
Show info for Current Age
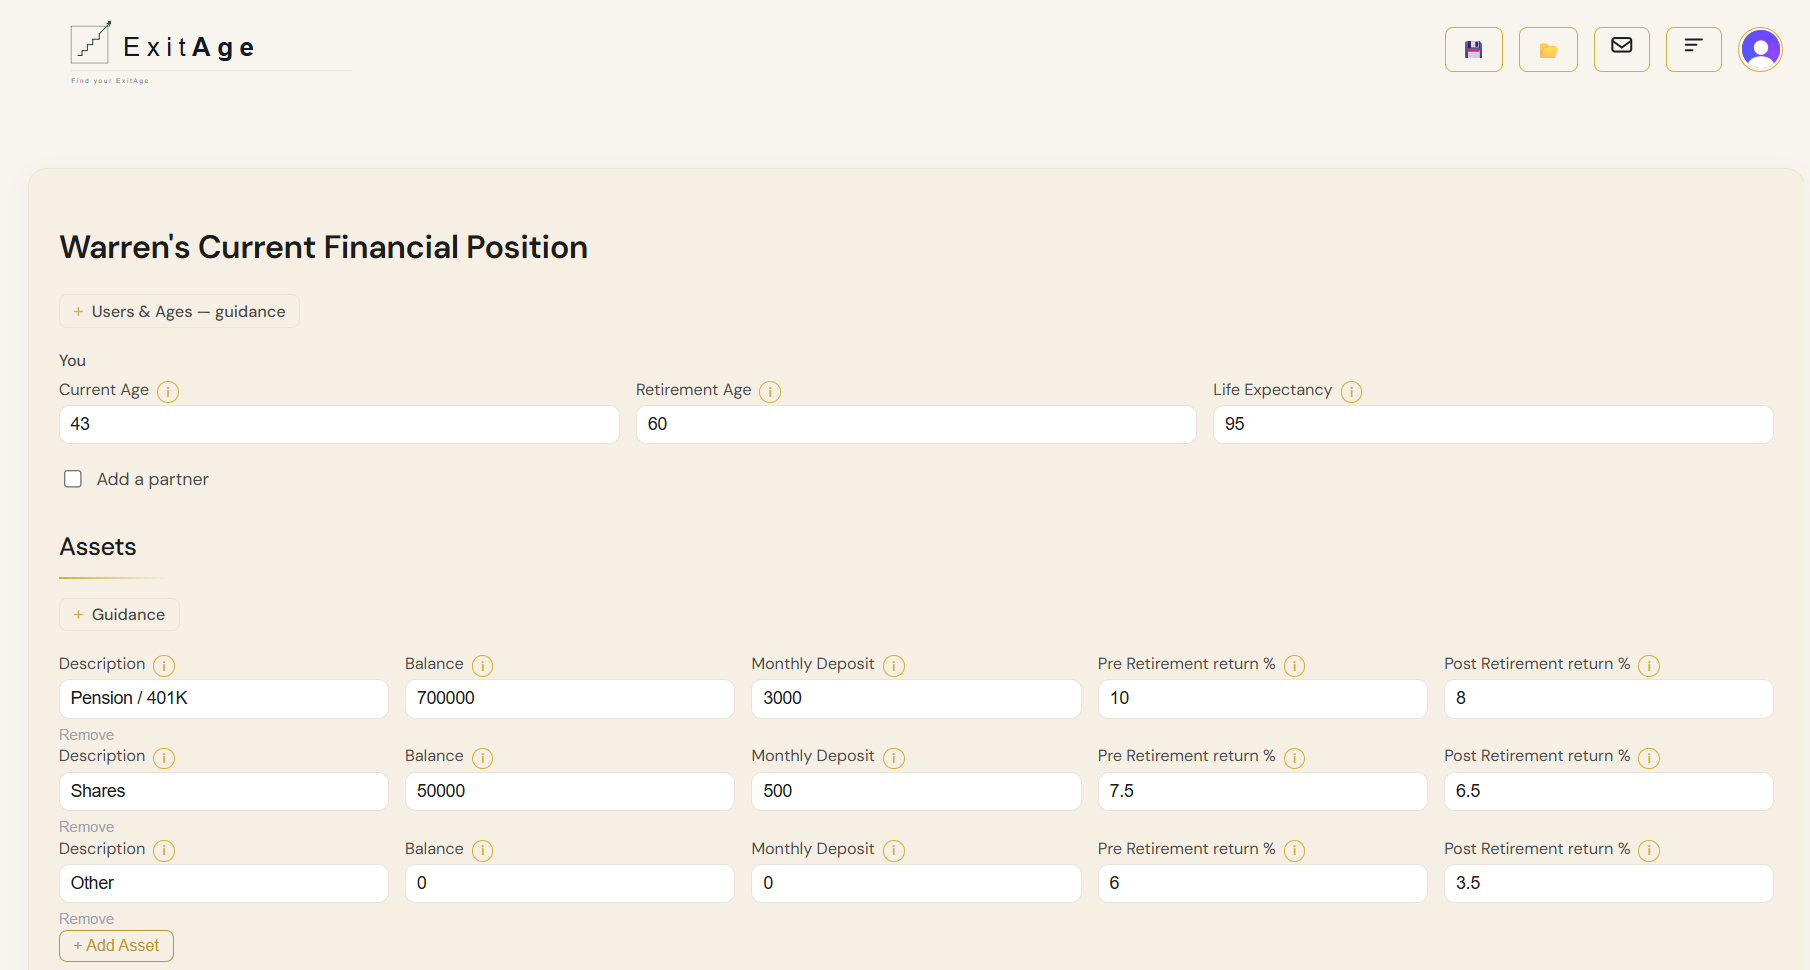coord(168,391)
